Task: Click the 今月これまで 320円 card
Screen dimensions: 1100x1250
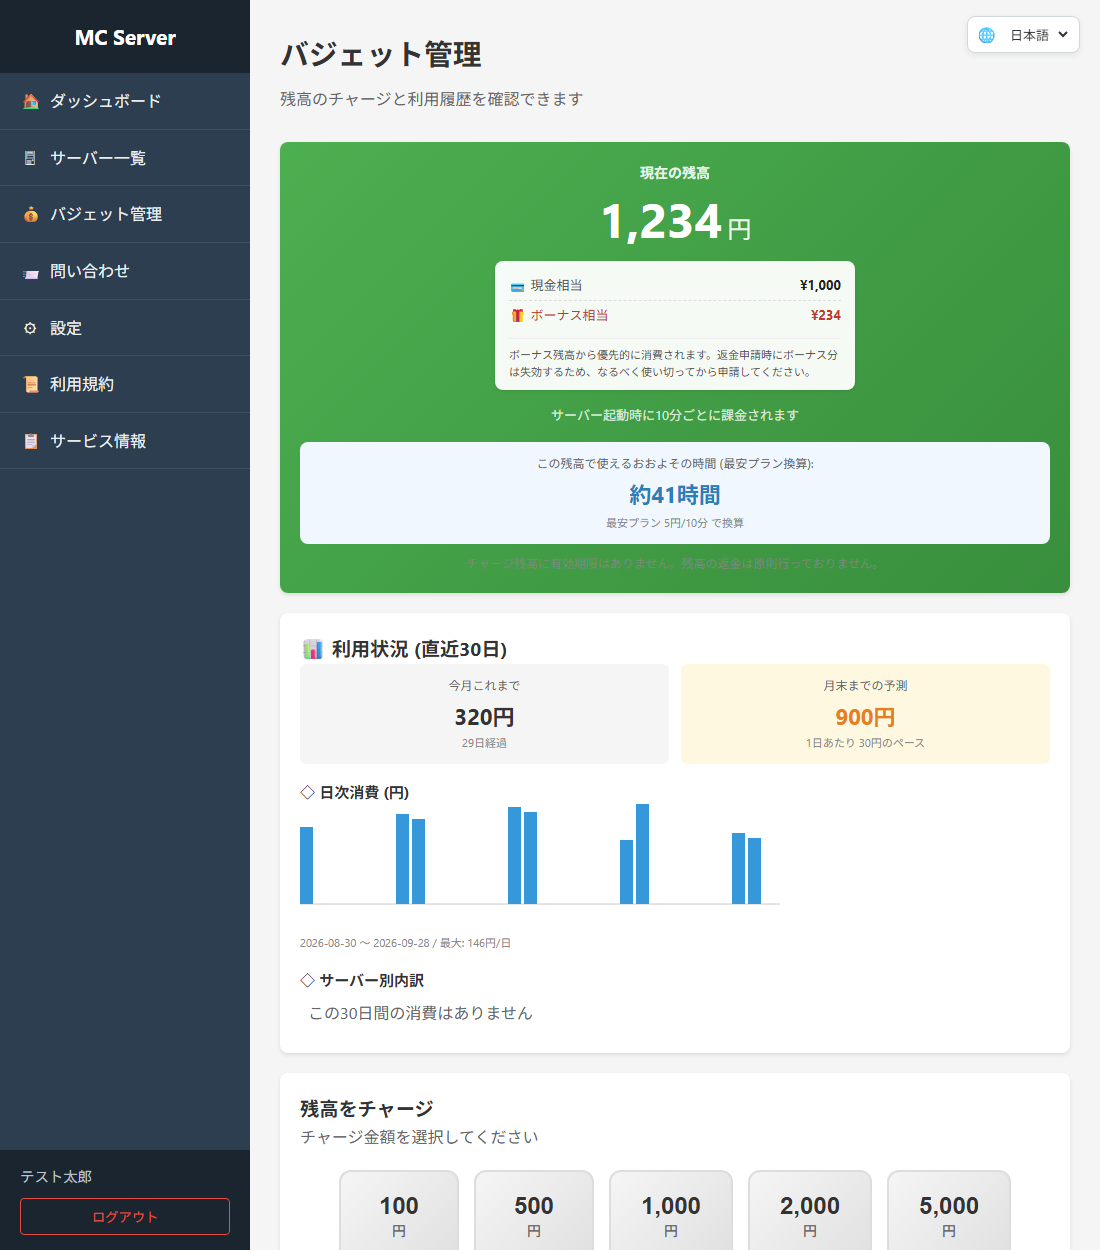Action: 484,714
